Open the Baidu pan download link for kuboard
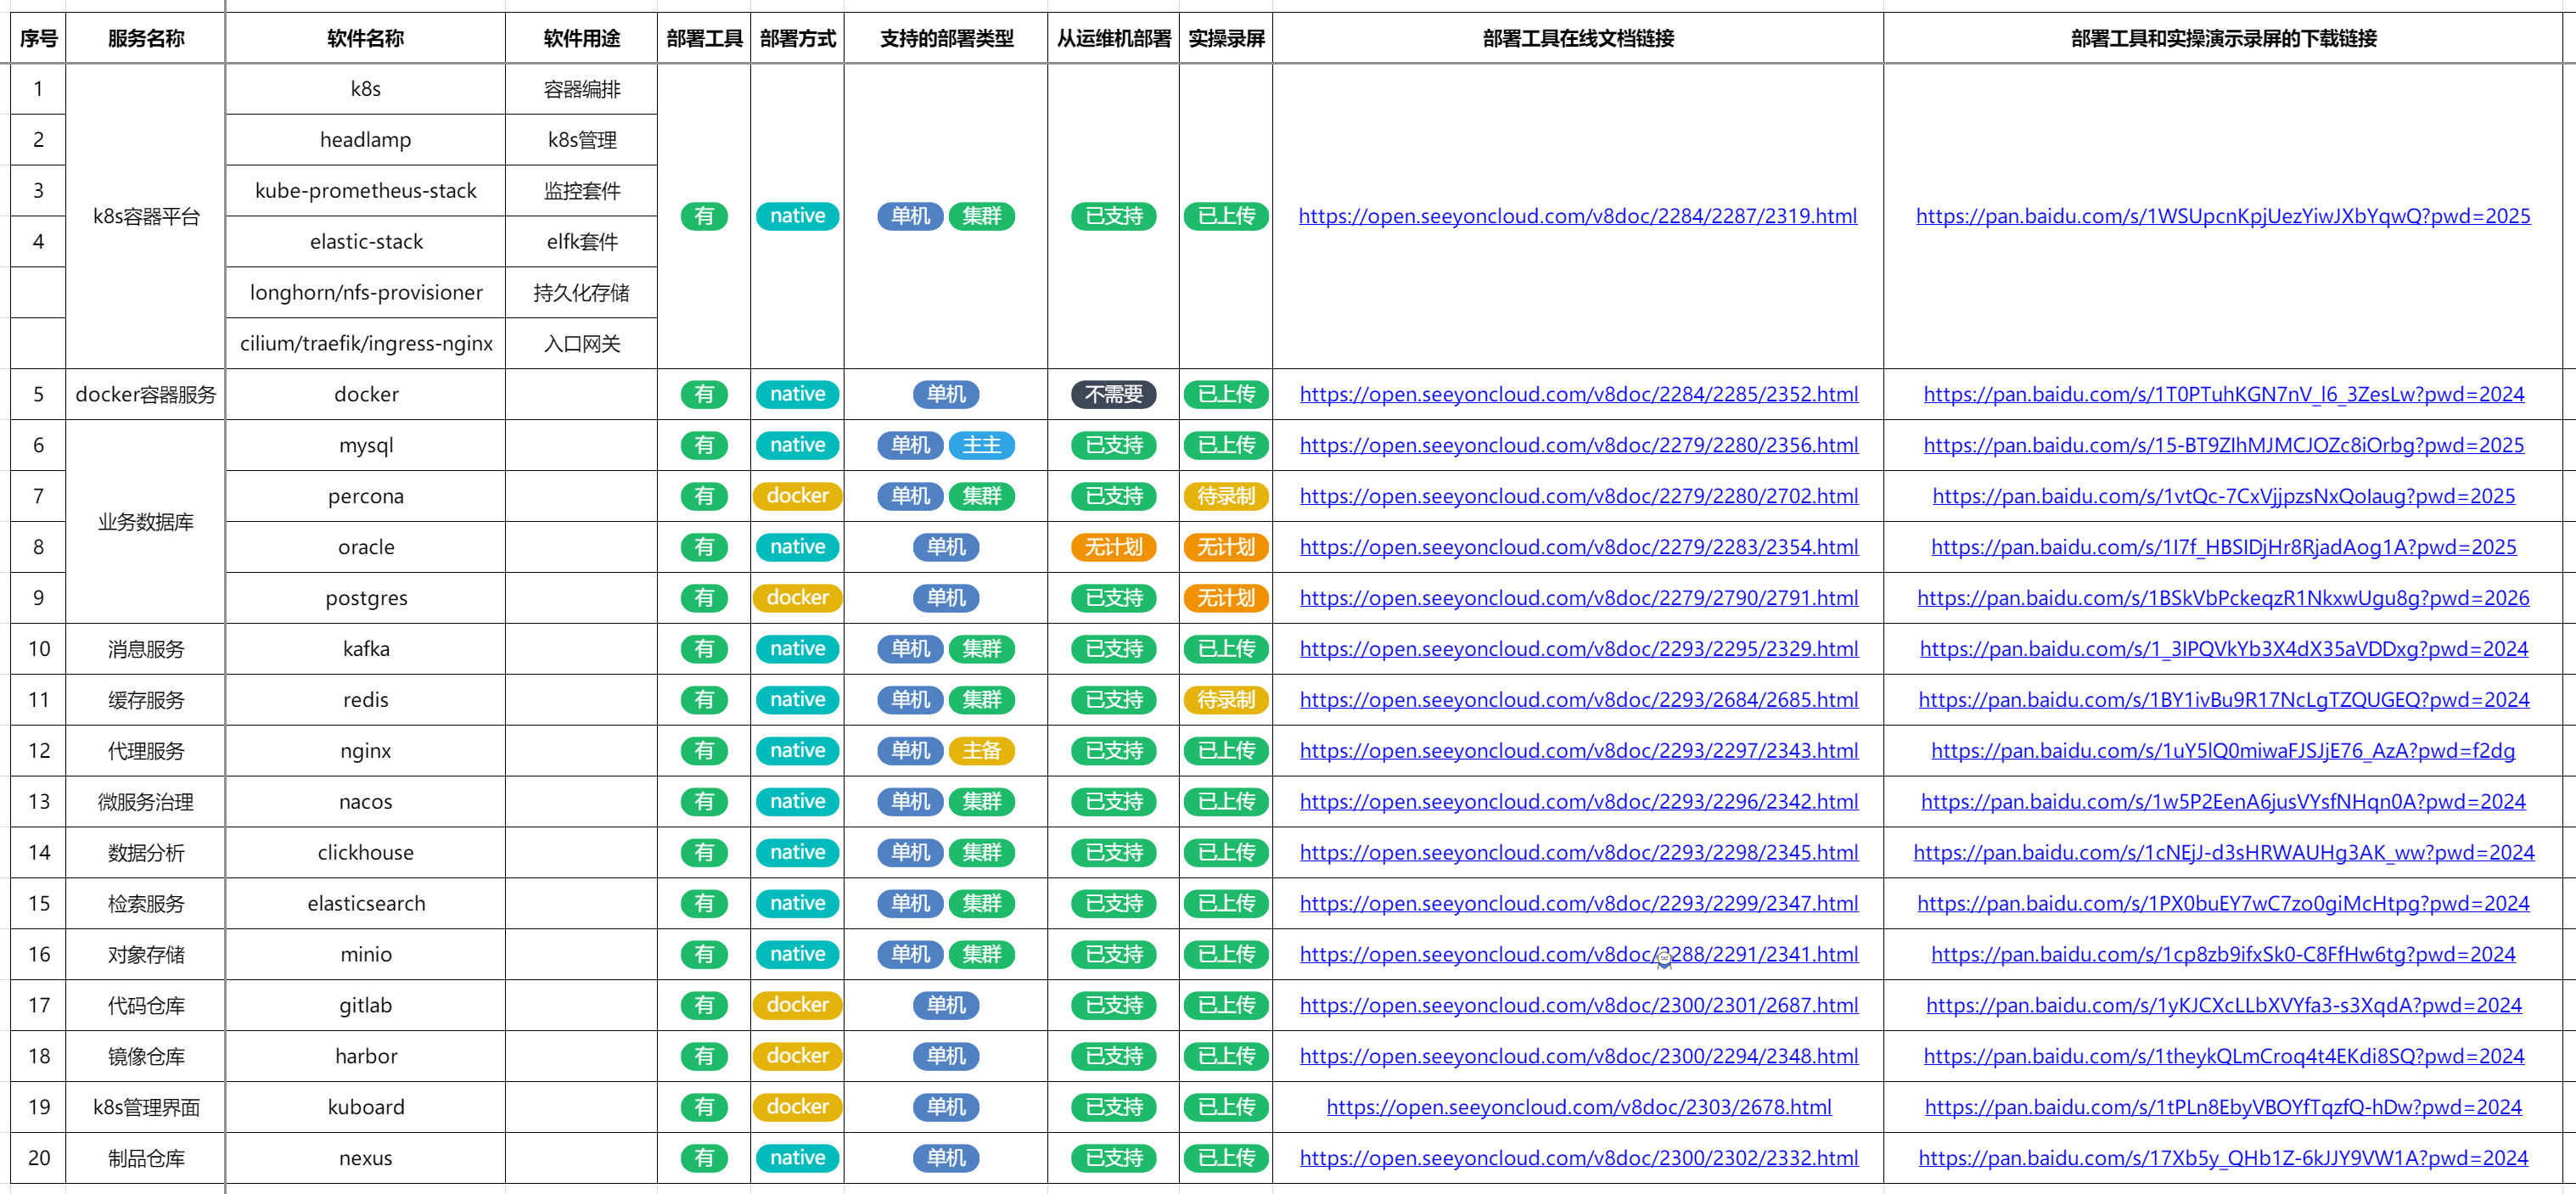The height and width of the screenshot is (1194, 2576). pyautogui.click(x=2223, y=1108)
